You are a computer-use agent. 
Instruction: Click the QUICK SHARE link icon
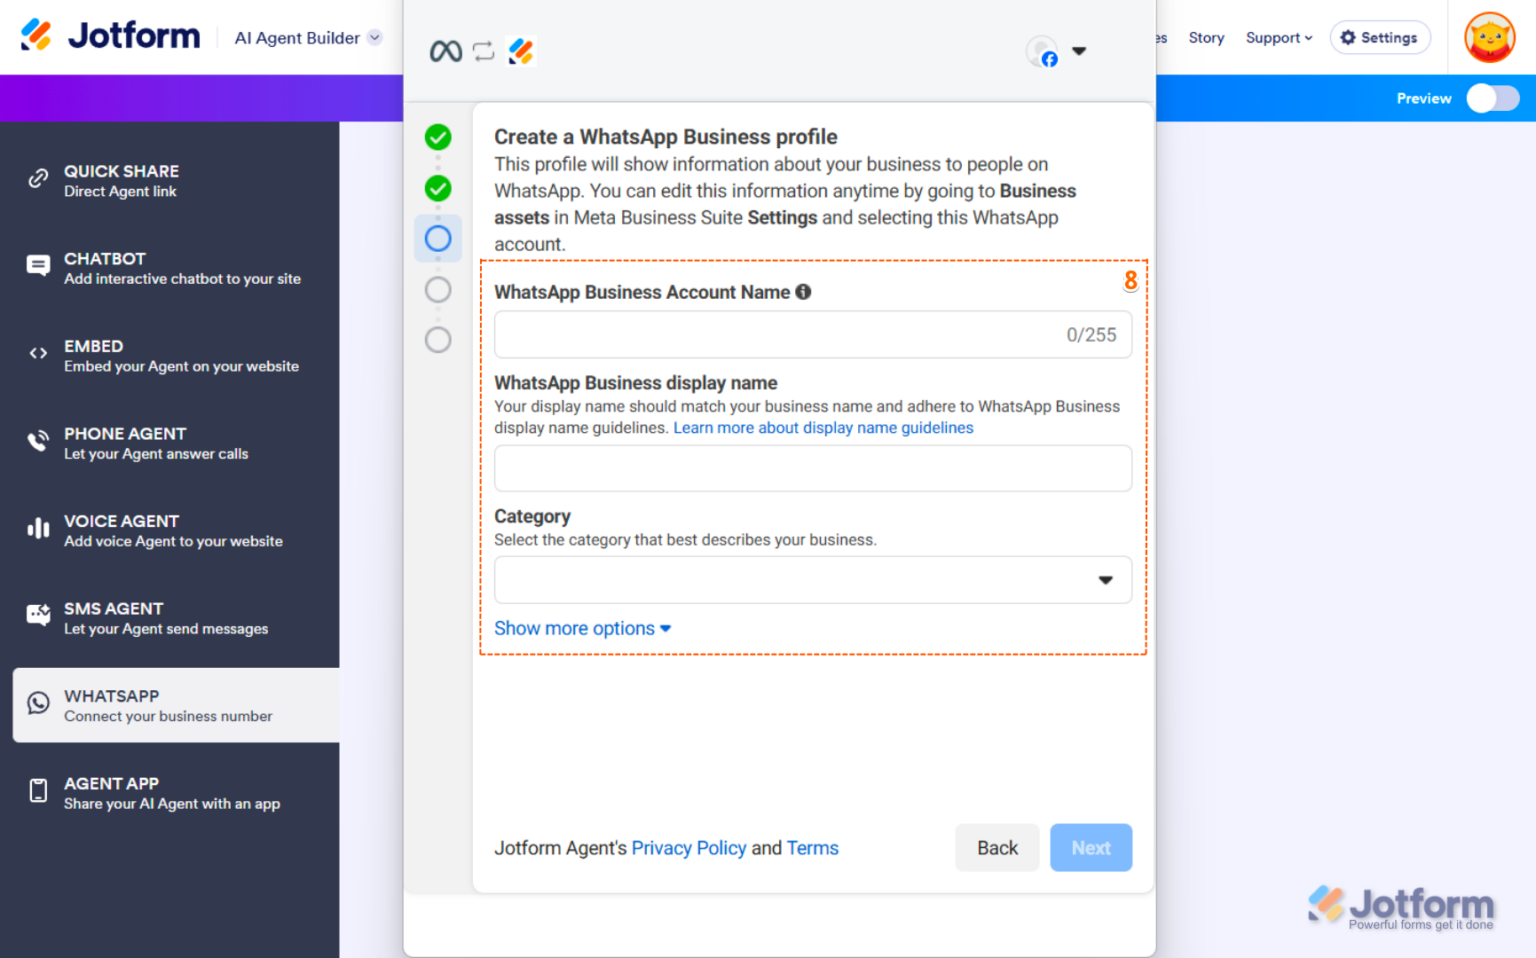coord(37,180)
